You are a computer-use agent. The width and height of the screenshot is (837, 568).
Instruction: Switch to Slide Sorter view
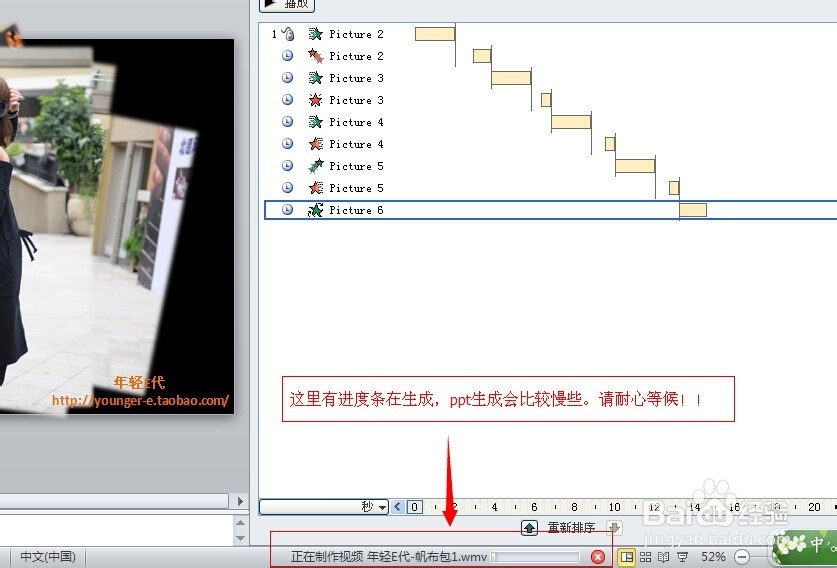click(645, 557)
